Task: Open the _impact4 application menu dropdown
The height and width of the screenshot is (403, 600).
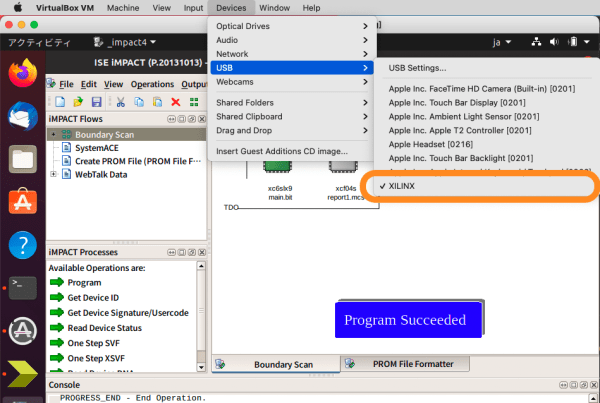Action: 125,42
